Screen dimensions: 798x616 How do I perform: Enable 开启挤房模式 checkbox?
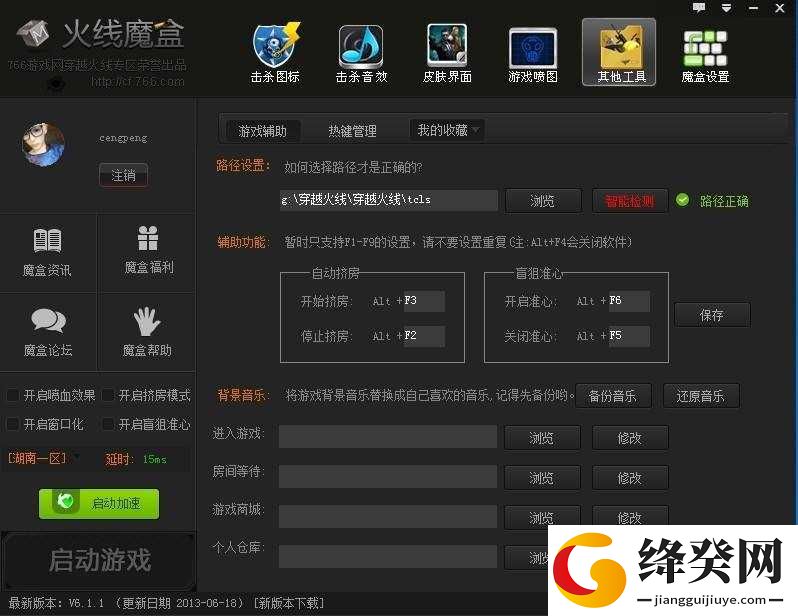(108, 396)
